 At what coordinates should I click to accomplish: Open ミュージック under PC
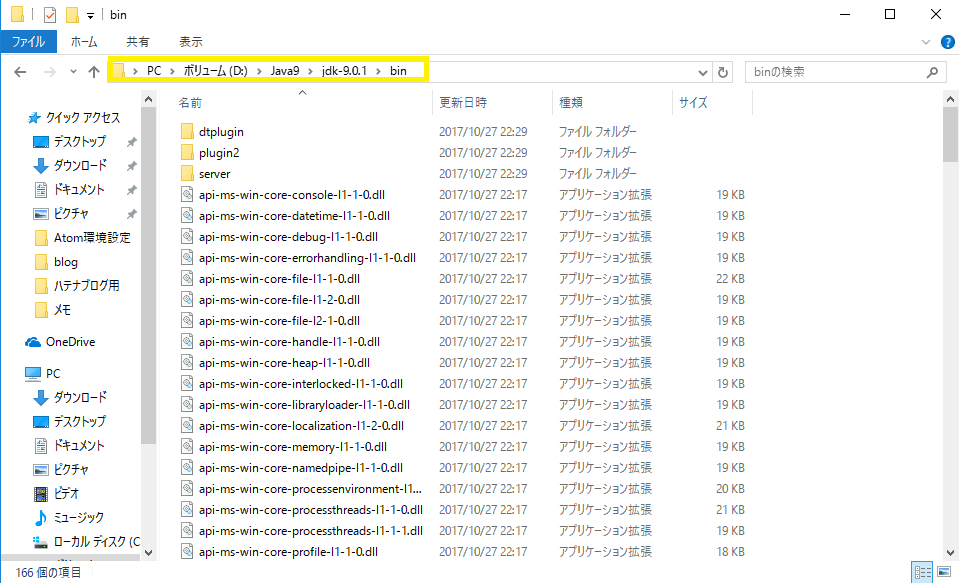pos(78,518)
